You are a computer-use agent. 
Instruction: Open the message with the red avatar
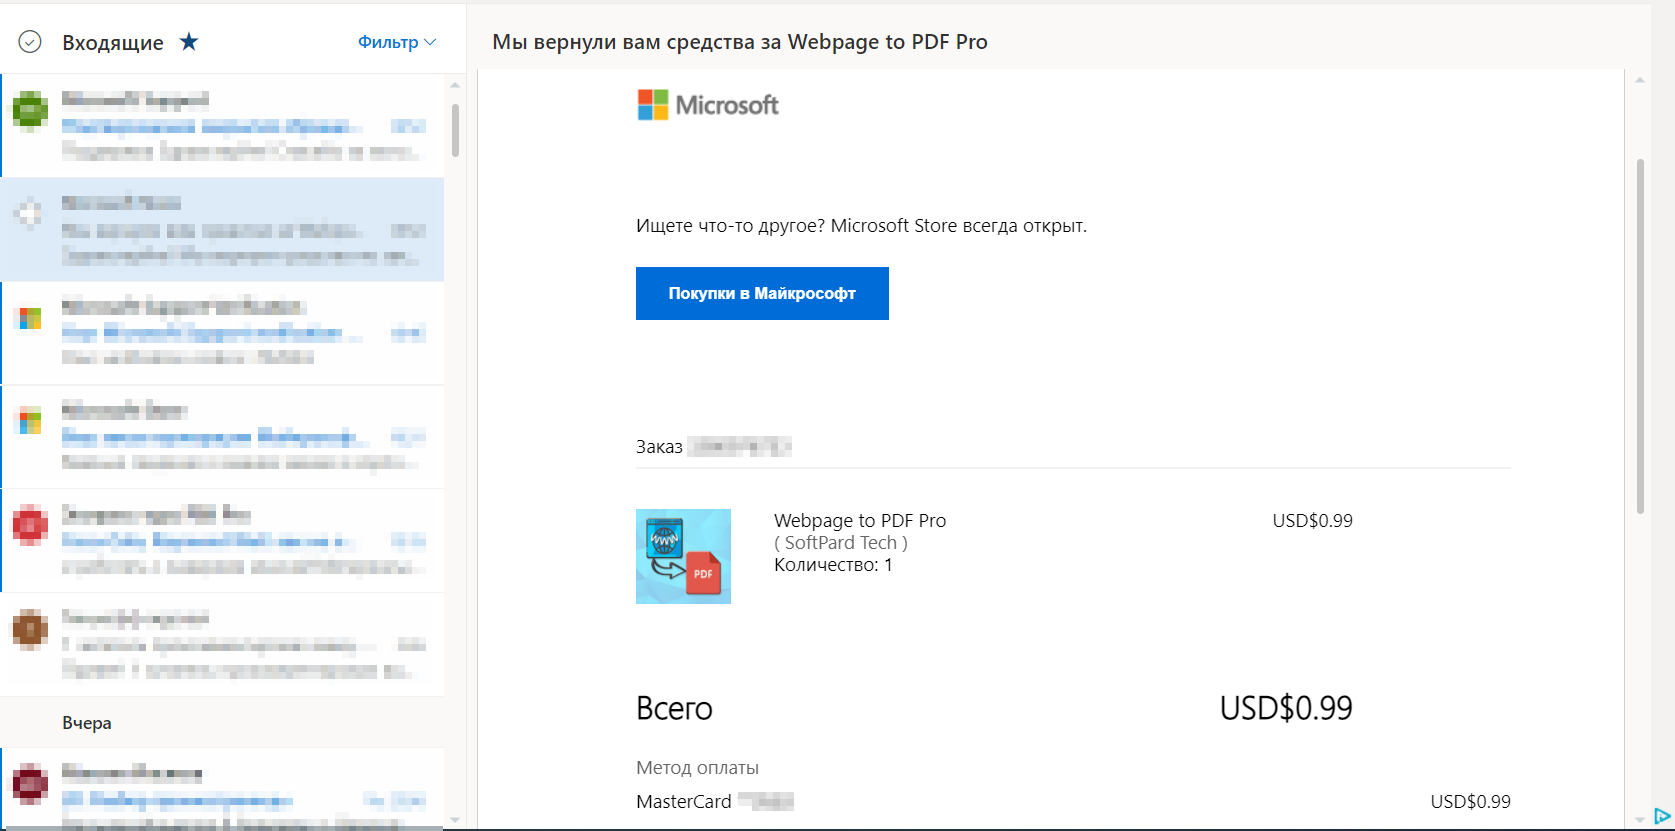223,541
